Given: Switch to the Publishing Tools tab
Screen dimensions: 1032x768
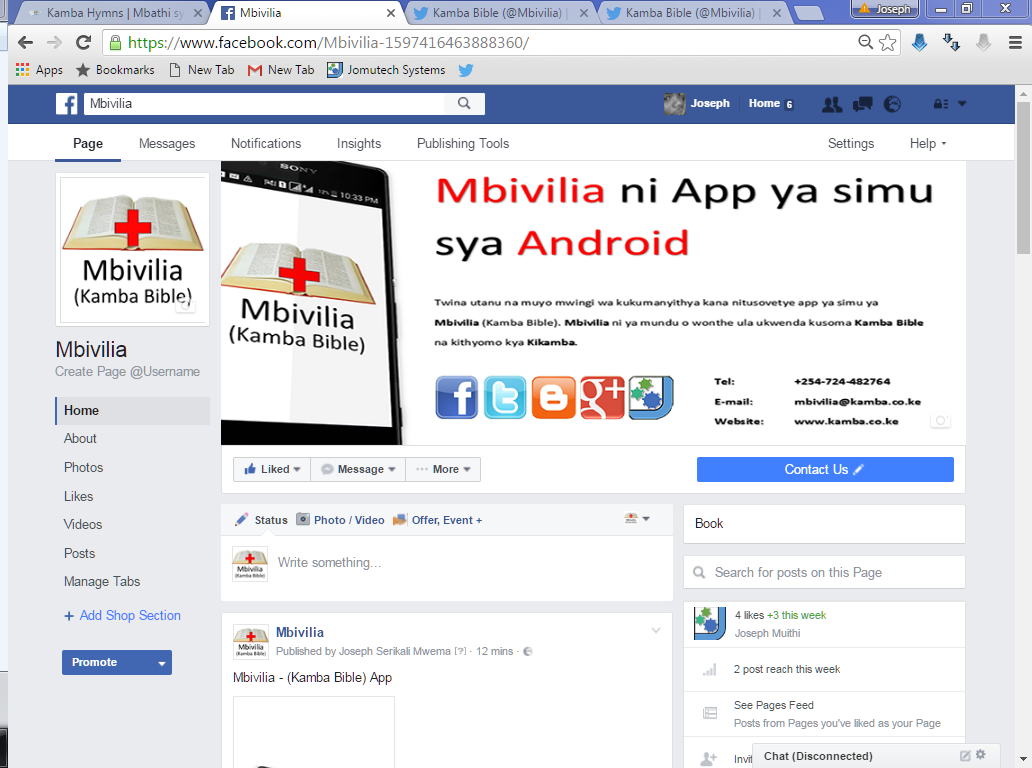Looking at the screenshot, I should coord(462,143).
